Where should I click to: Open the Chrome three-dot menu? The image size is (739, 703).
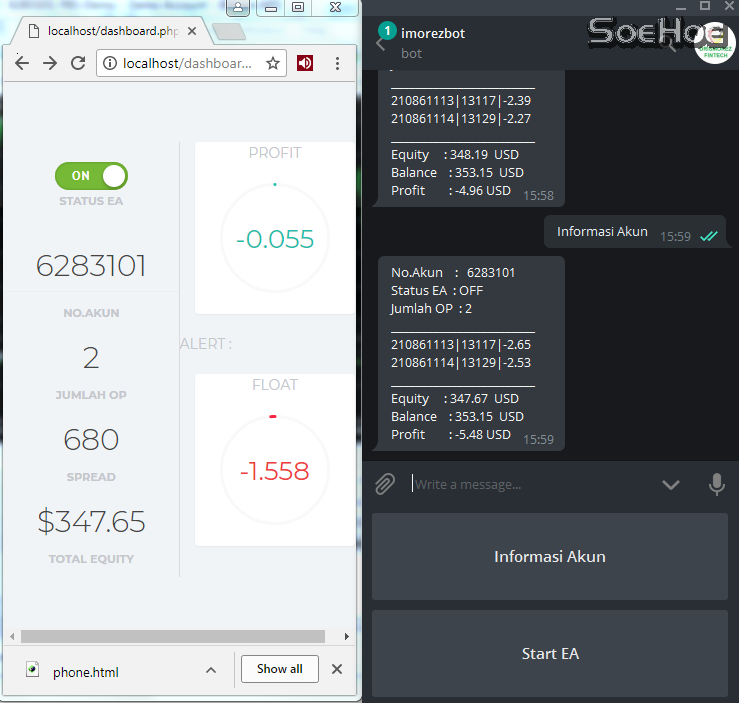337,63
